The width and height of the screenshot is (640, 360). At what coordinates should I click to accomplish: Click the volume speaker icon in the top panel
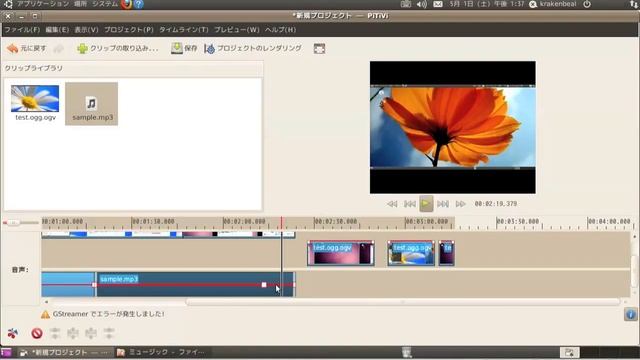422,4
